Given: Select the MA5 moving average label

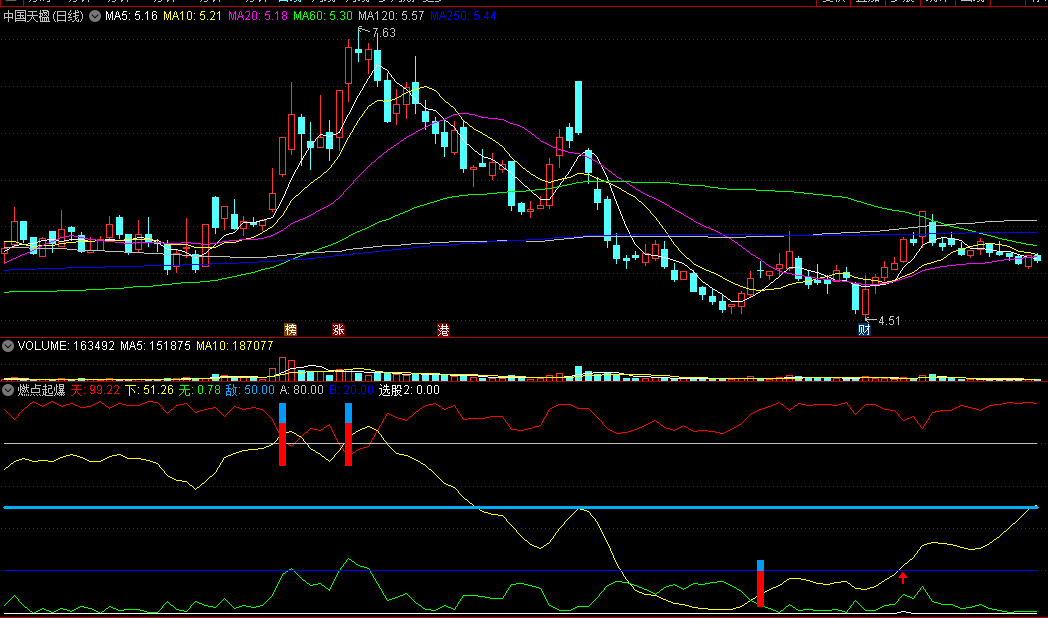Looking at the screenshot, I should 131,16.
